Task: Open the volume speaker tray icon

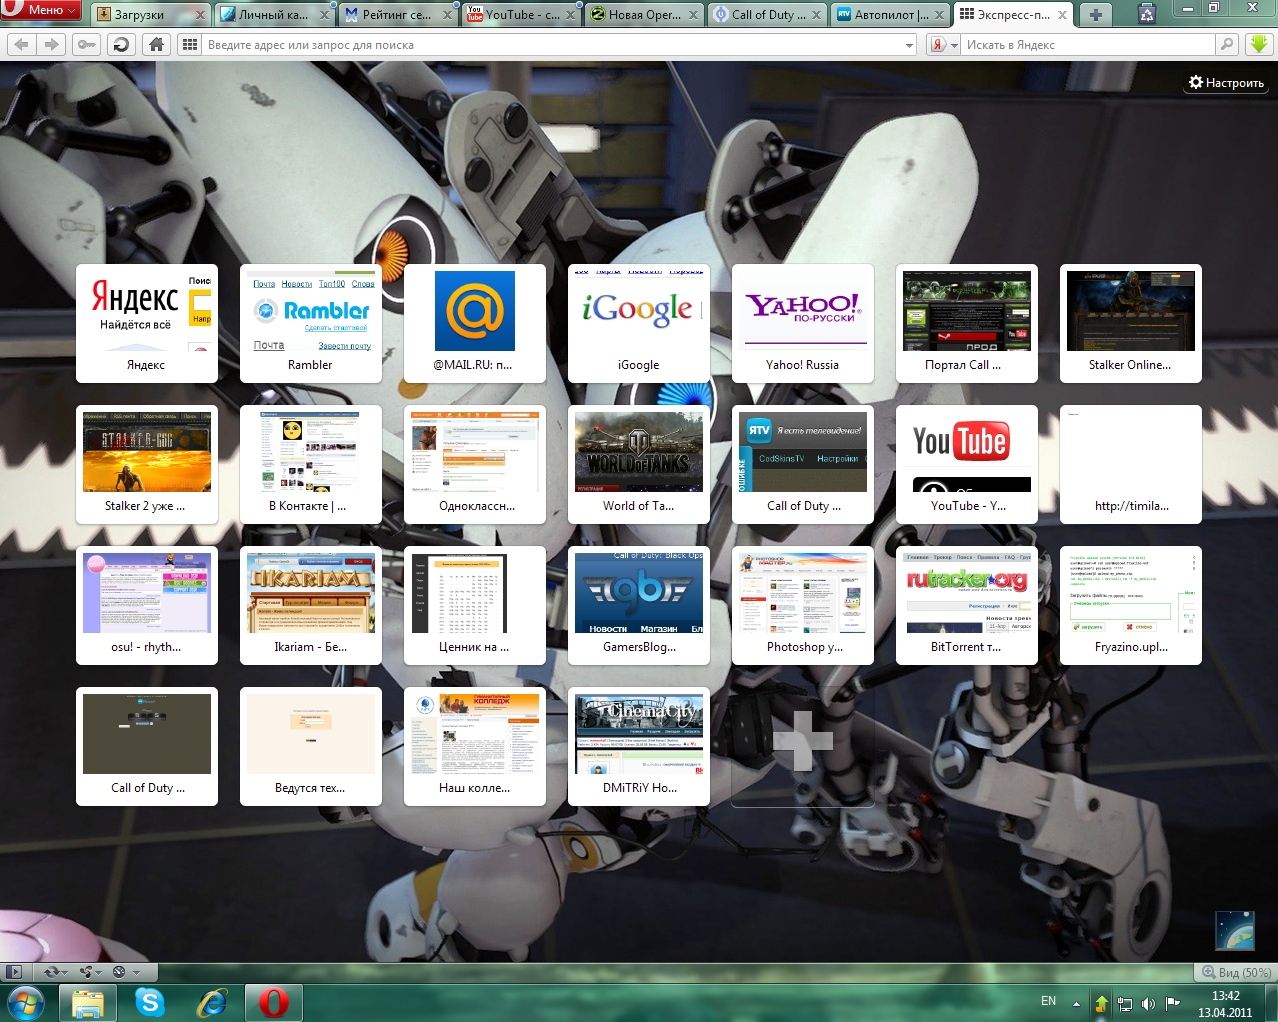Action: tap(1148, 1003)
